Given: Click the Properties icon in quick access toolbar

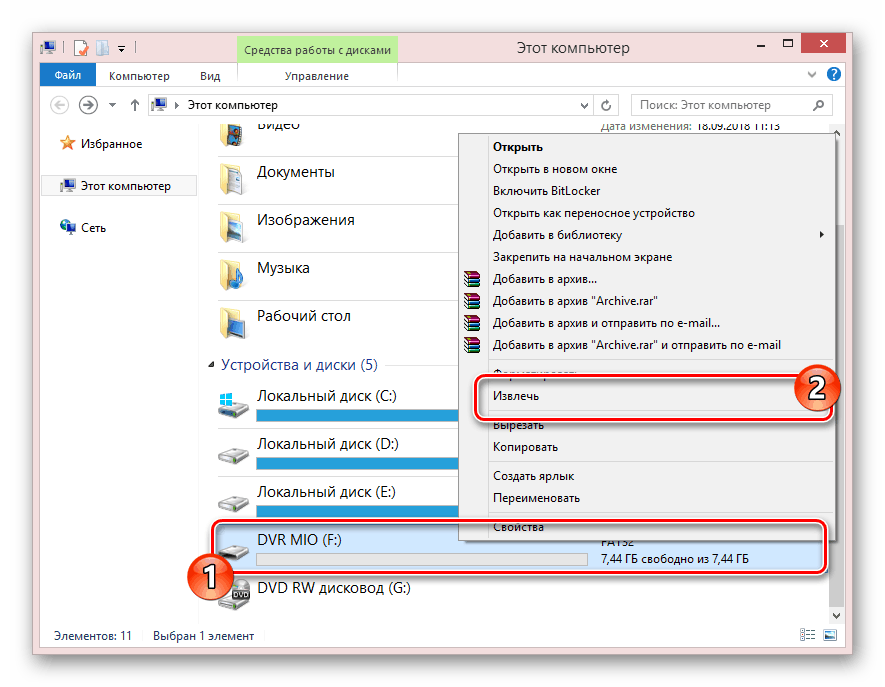Looking at the screenshot, I should click(80, 47).
